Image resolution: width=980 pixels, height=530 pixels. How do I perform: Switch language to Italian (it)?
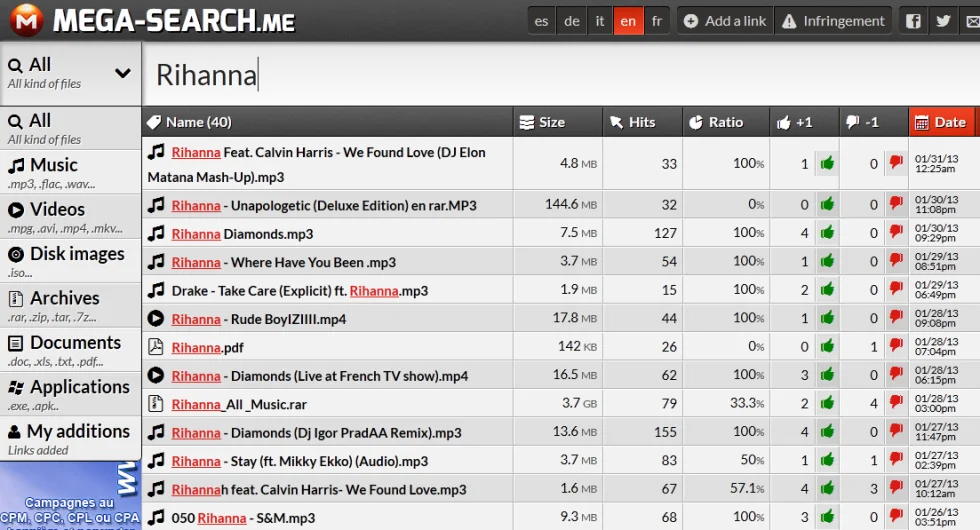click(x=600, y=21)
